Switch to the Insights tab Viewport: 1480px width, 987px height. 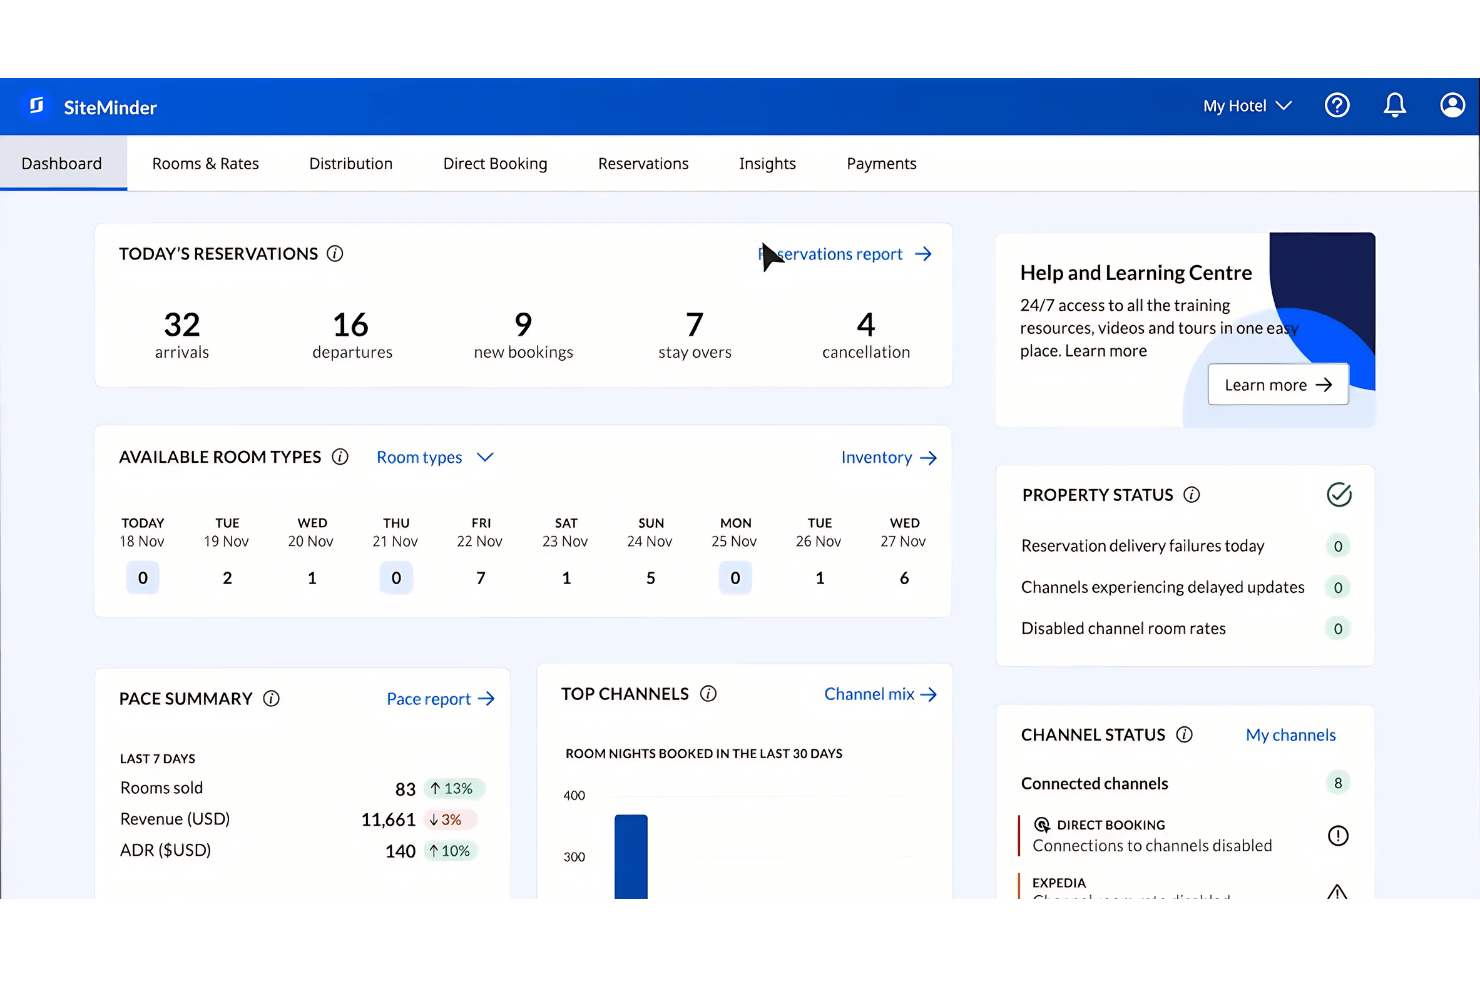click(x=767, y=163)
